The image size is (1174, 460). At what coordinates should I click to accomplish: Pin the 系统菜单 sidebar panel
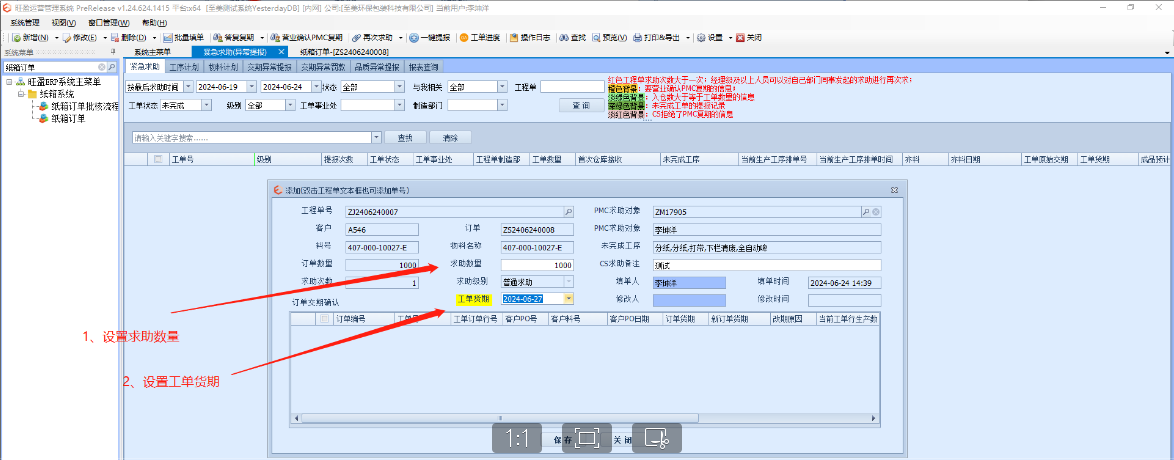point(112,52)
